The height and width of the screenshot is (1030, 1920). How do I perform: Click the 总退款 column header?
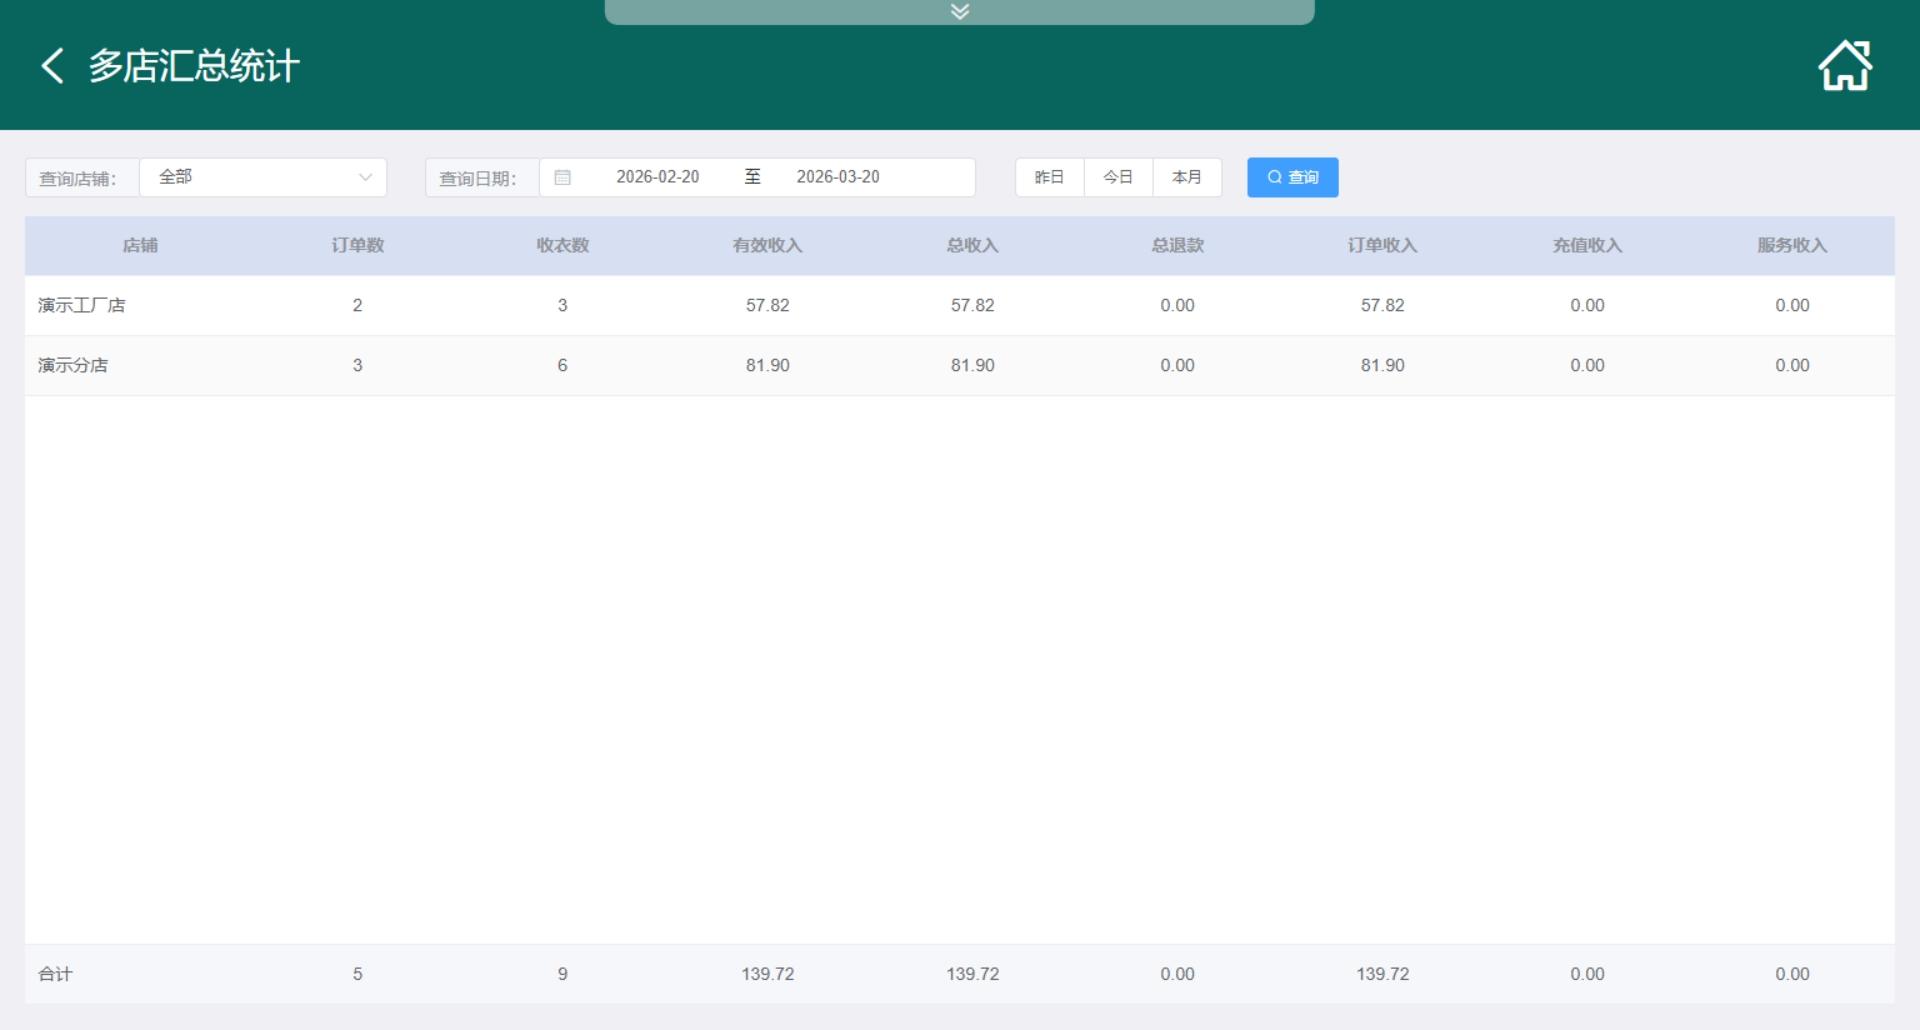[1177, 245]
